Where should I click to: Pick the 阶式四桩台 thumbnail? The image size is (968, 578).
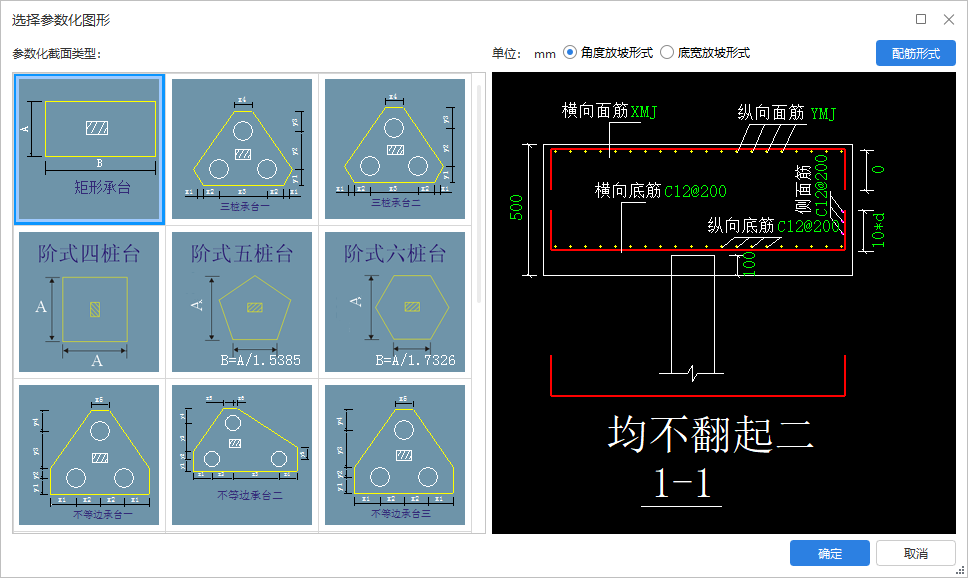(89, 302)
